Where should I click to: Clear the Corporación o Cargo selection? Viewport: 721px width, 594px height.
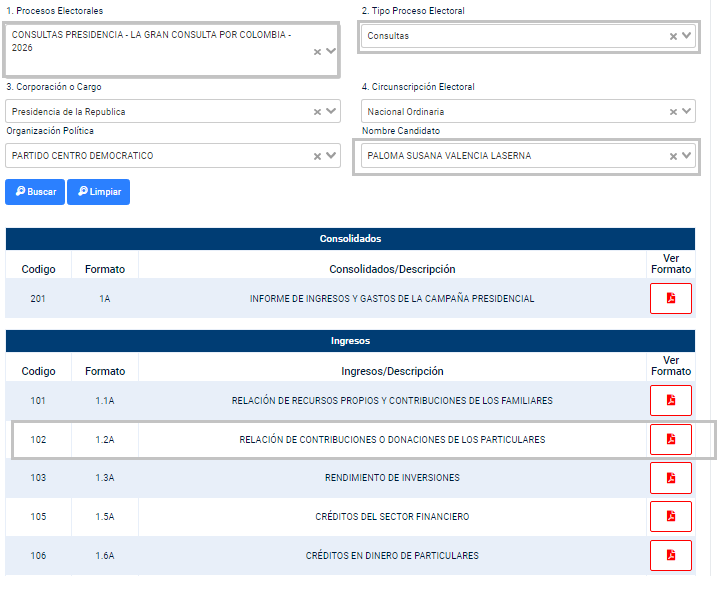pos(317,112)
